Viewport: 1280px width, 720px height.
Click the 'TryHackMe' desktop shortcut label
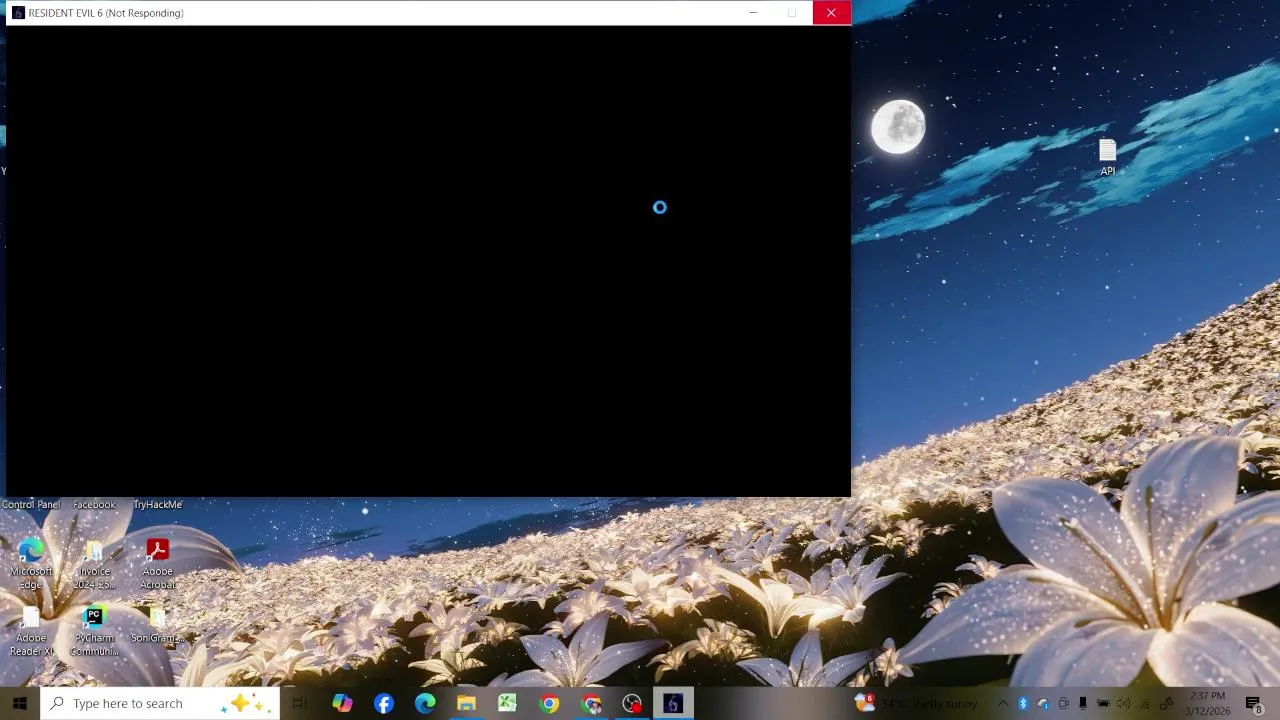(157, 505)
